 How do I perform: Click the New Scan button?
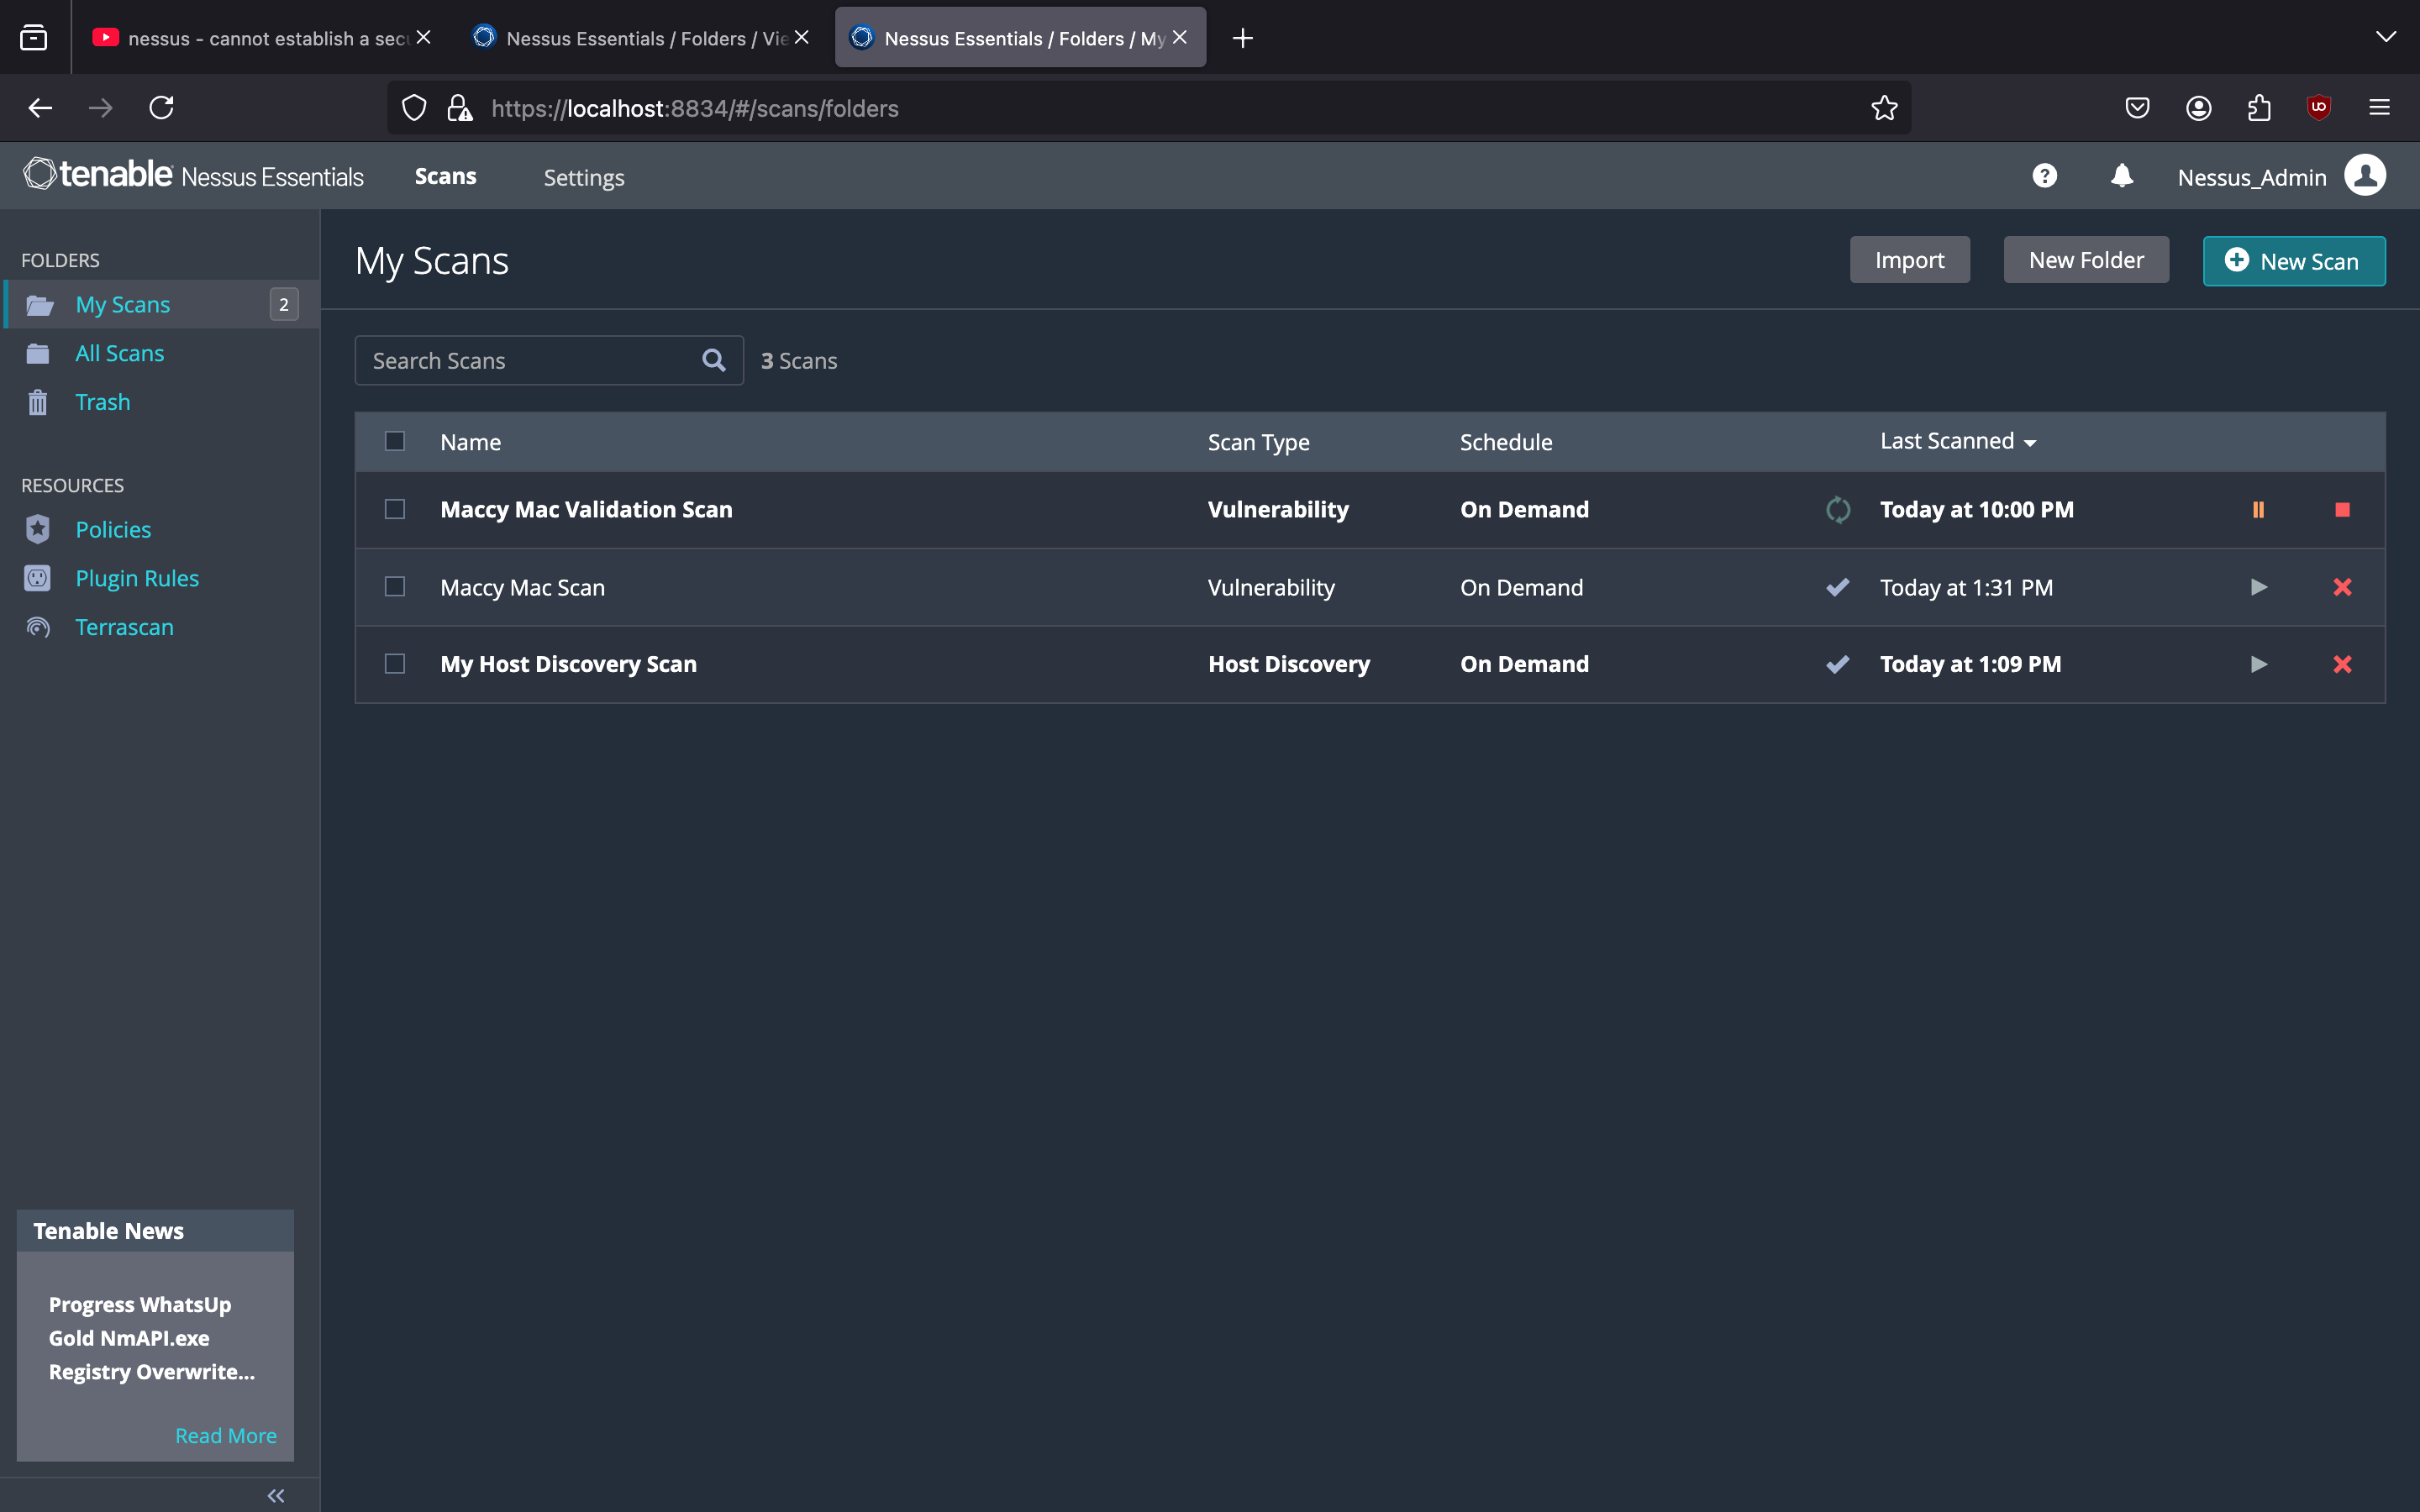(2293, 261)
